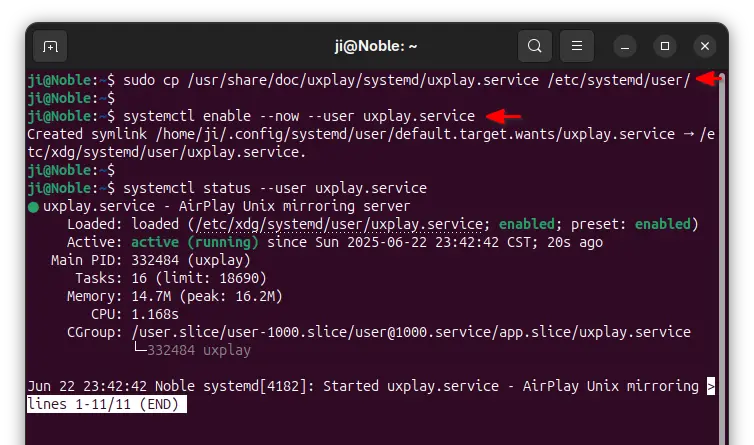Click the /etc/systemd/user/ destination path
Screen dimensions: 754x445
tap(619, 80)
